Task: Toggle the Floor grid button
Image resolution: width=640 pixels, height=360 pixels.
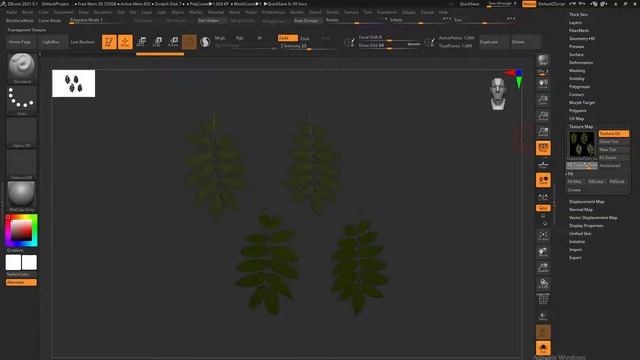Action: (543, 164)
